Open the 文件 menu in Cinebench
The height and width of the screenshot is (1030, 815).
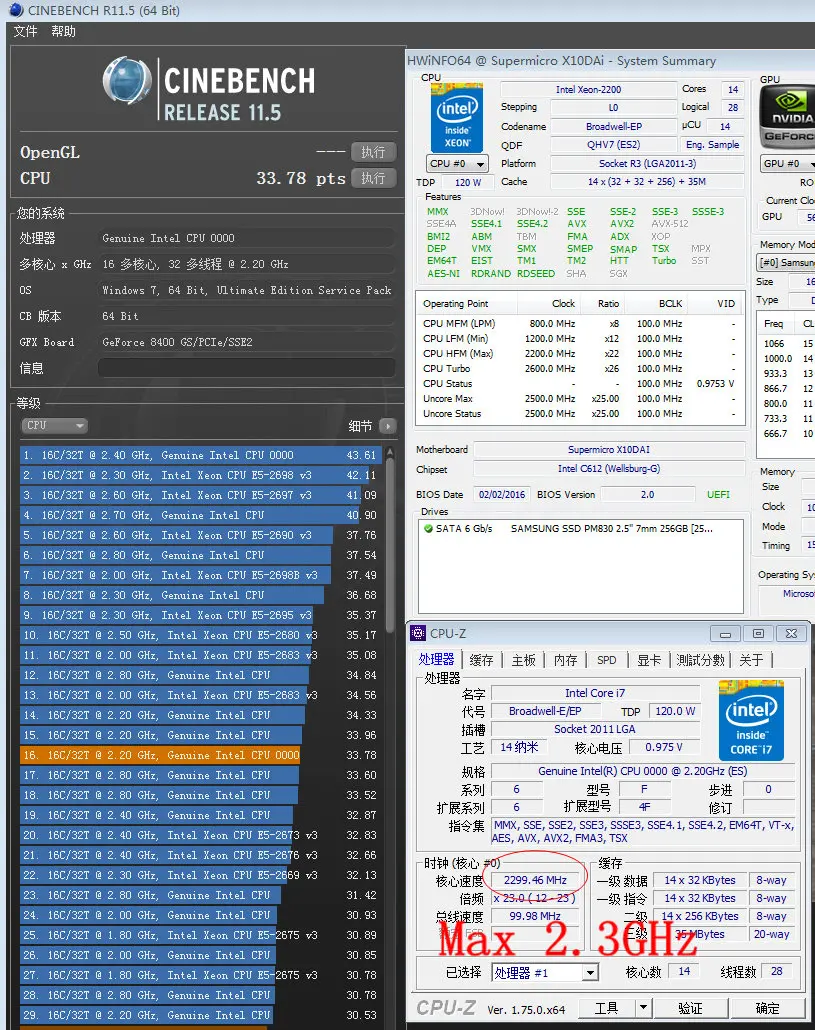pyautogui.click(x=26, y=32)
